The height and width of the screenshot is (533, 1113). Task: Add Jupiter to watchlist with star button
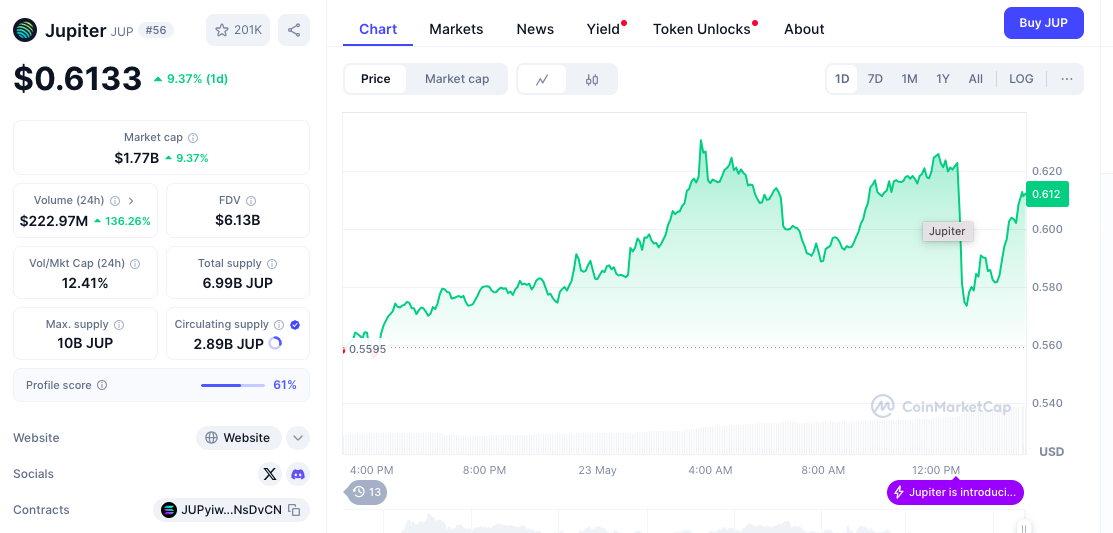pos(238,30)
